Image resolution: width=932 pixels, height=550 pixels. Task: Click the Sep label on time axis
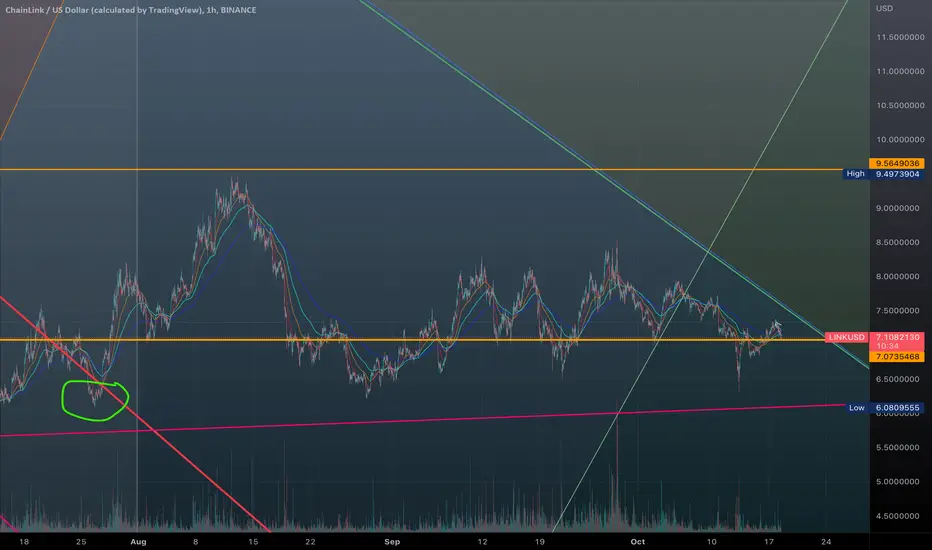(x=392, y=542)
